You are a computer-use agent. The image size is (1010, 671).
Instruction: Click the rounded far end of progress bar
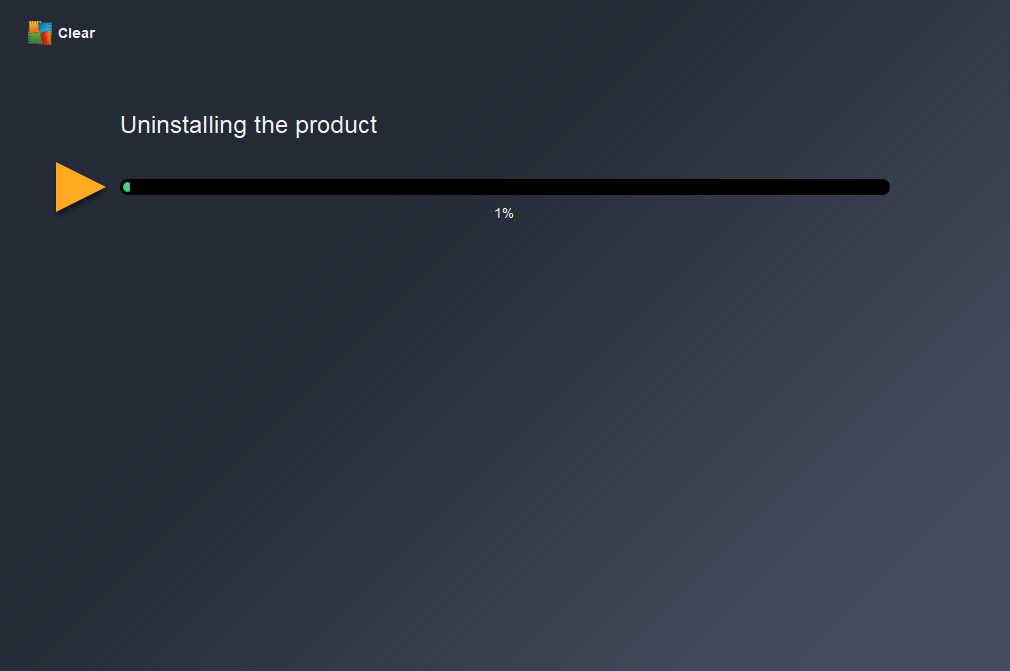coord(883,187)
